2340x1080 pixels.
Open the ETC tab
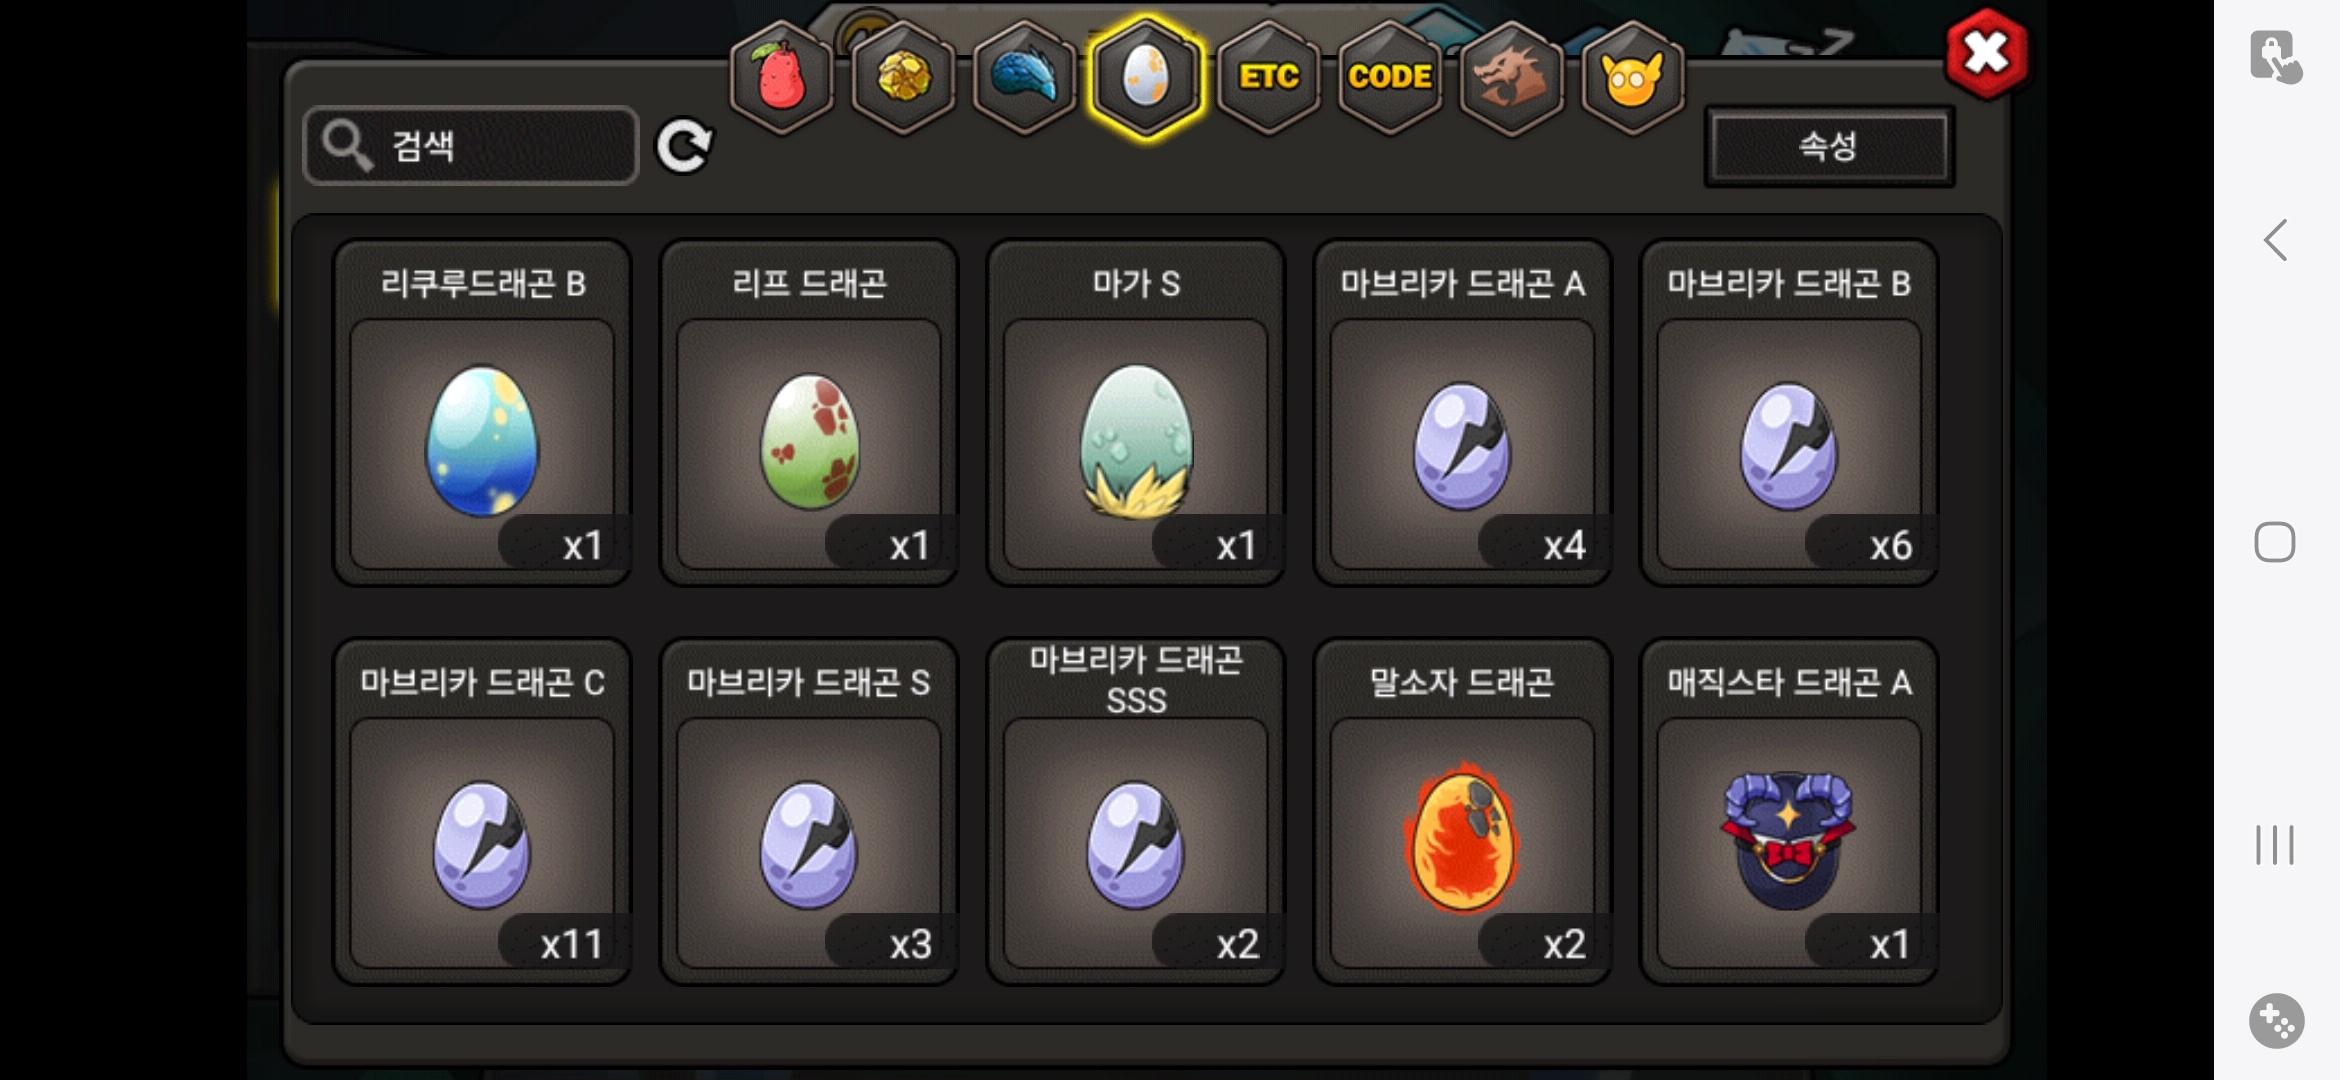click(1268, 77)
